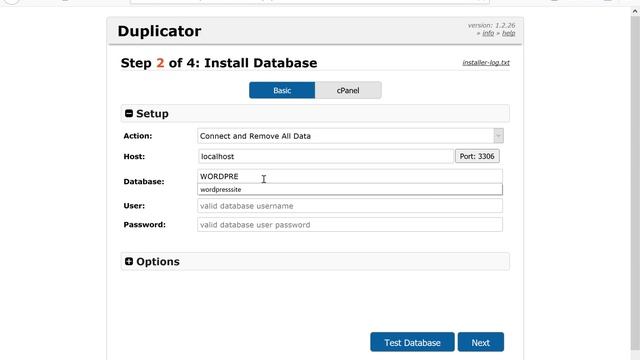This screenshot has height=360, width=640.
Task: Click the User input field
Action: click(350, 206)
